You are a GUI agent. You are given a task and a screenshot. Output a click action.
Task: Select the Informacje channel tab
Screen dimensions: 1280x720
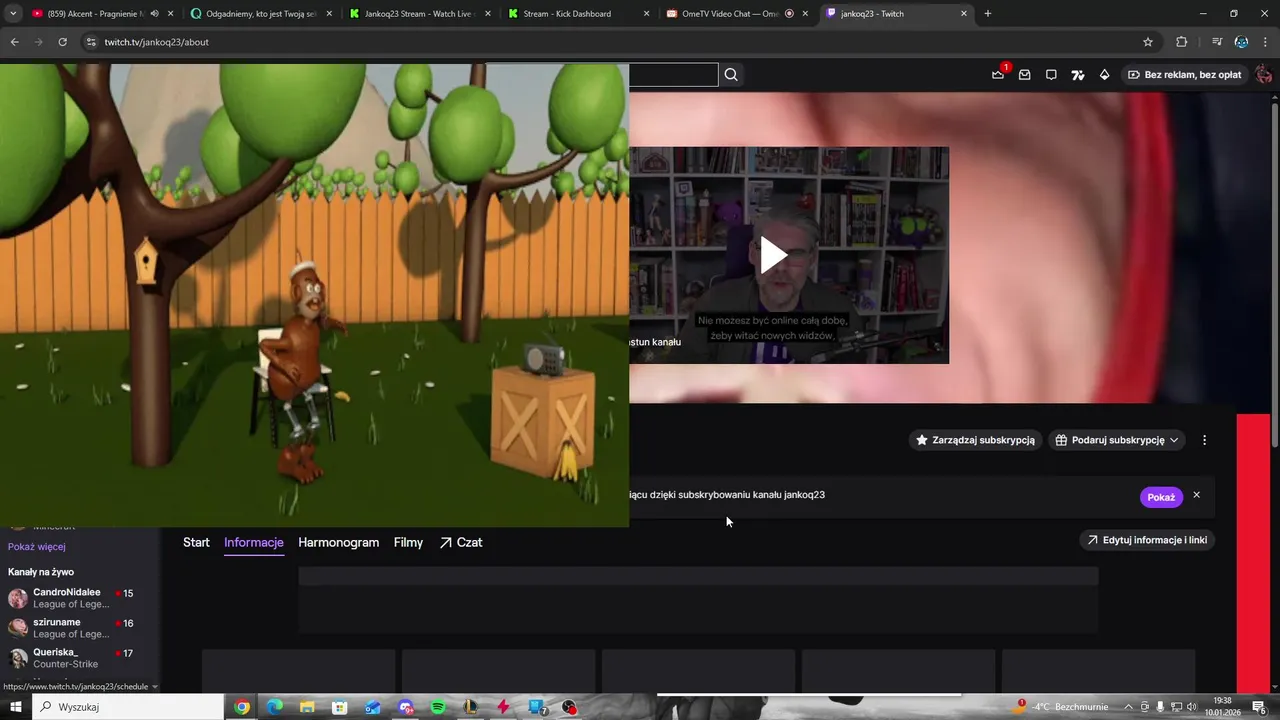pos(254,542)
